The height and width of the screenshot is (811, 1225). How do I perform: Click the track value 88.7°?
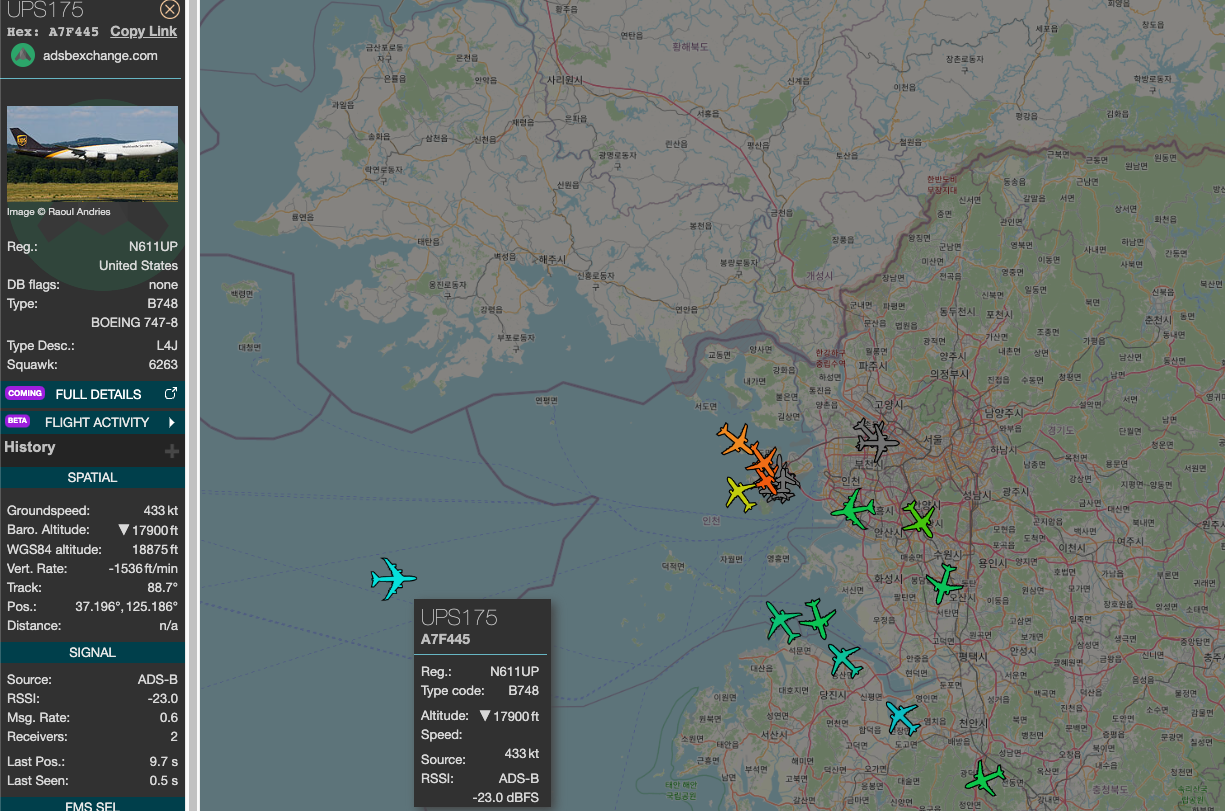(x=162, y=587)
